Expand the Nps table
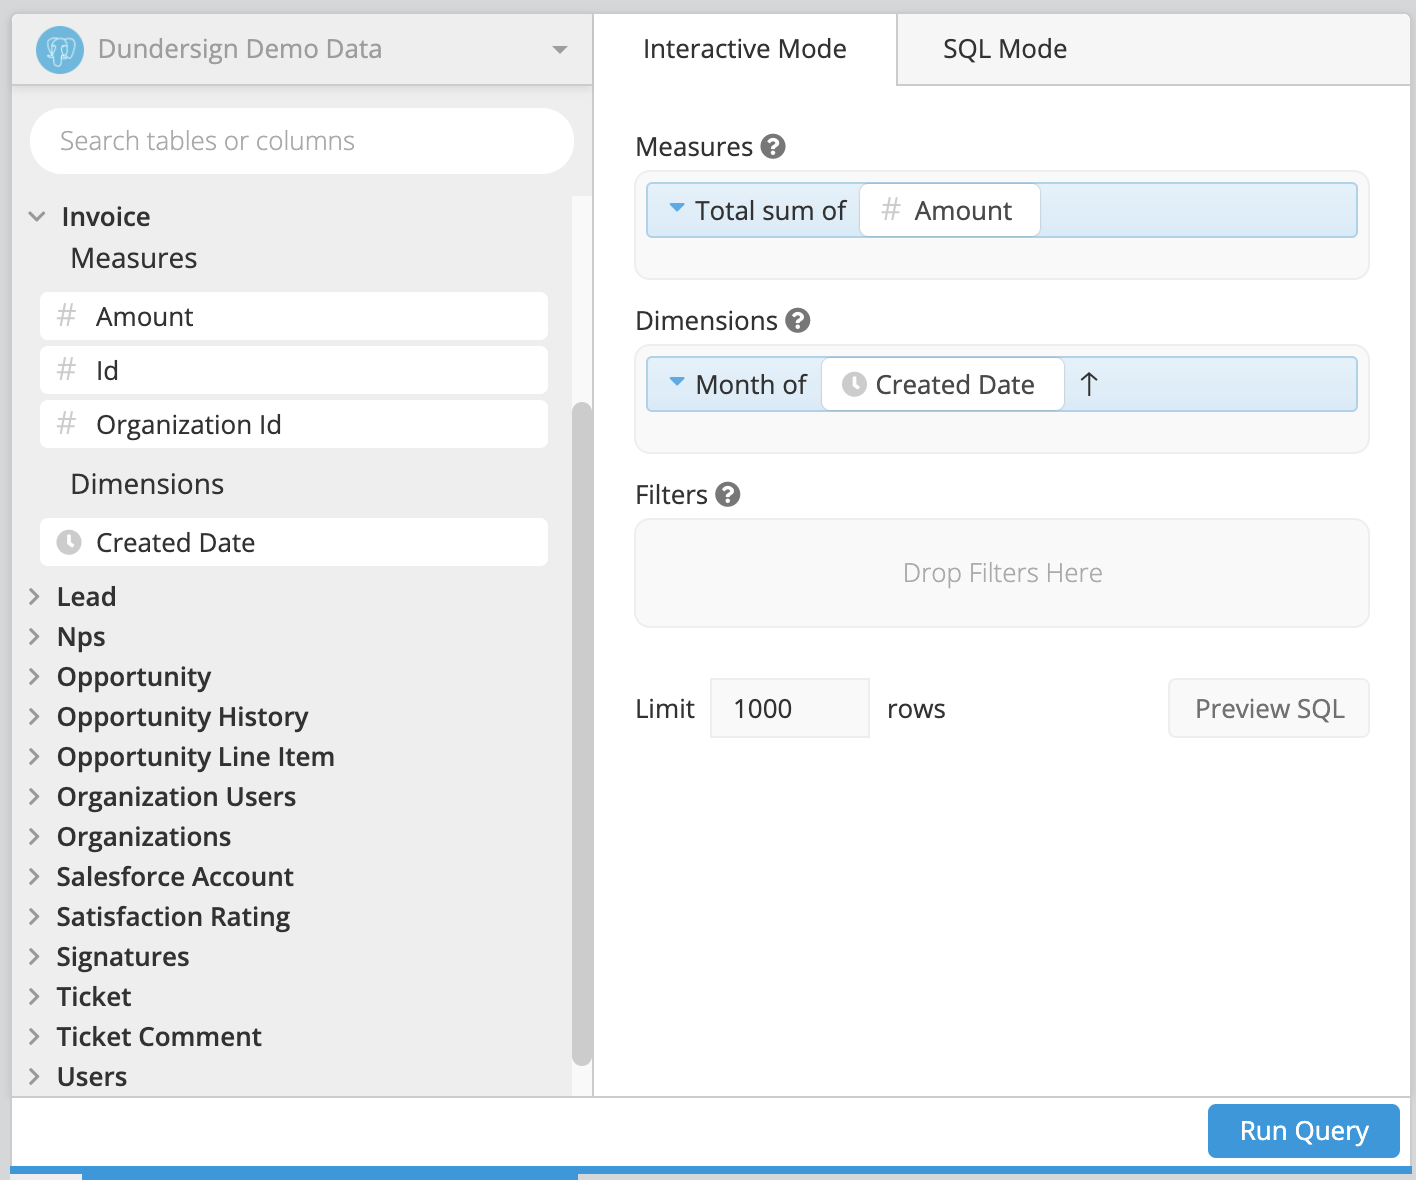Image resolution: width=1416 pixels, height=1180 pixels. pyautogui.click(x=34, y=636)
